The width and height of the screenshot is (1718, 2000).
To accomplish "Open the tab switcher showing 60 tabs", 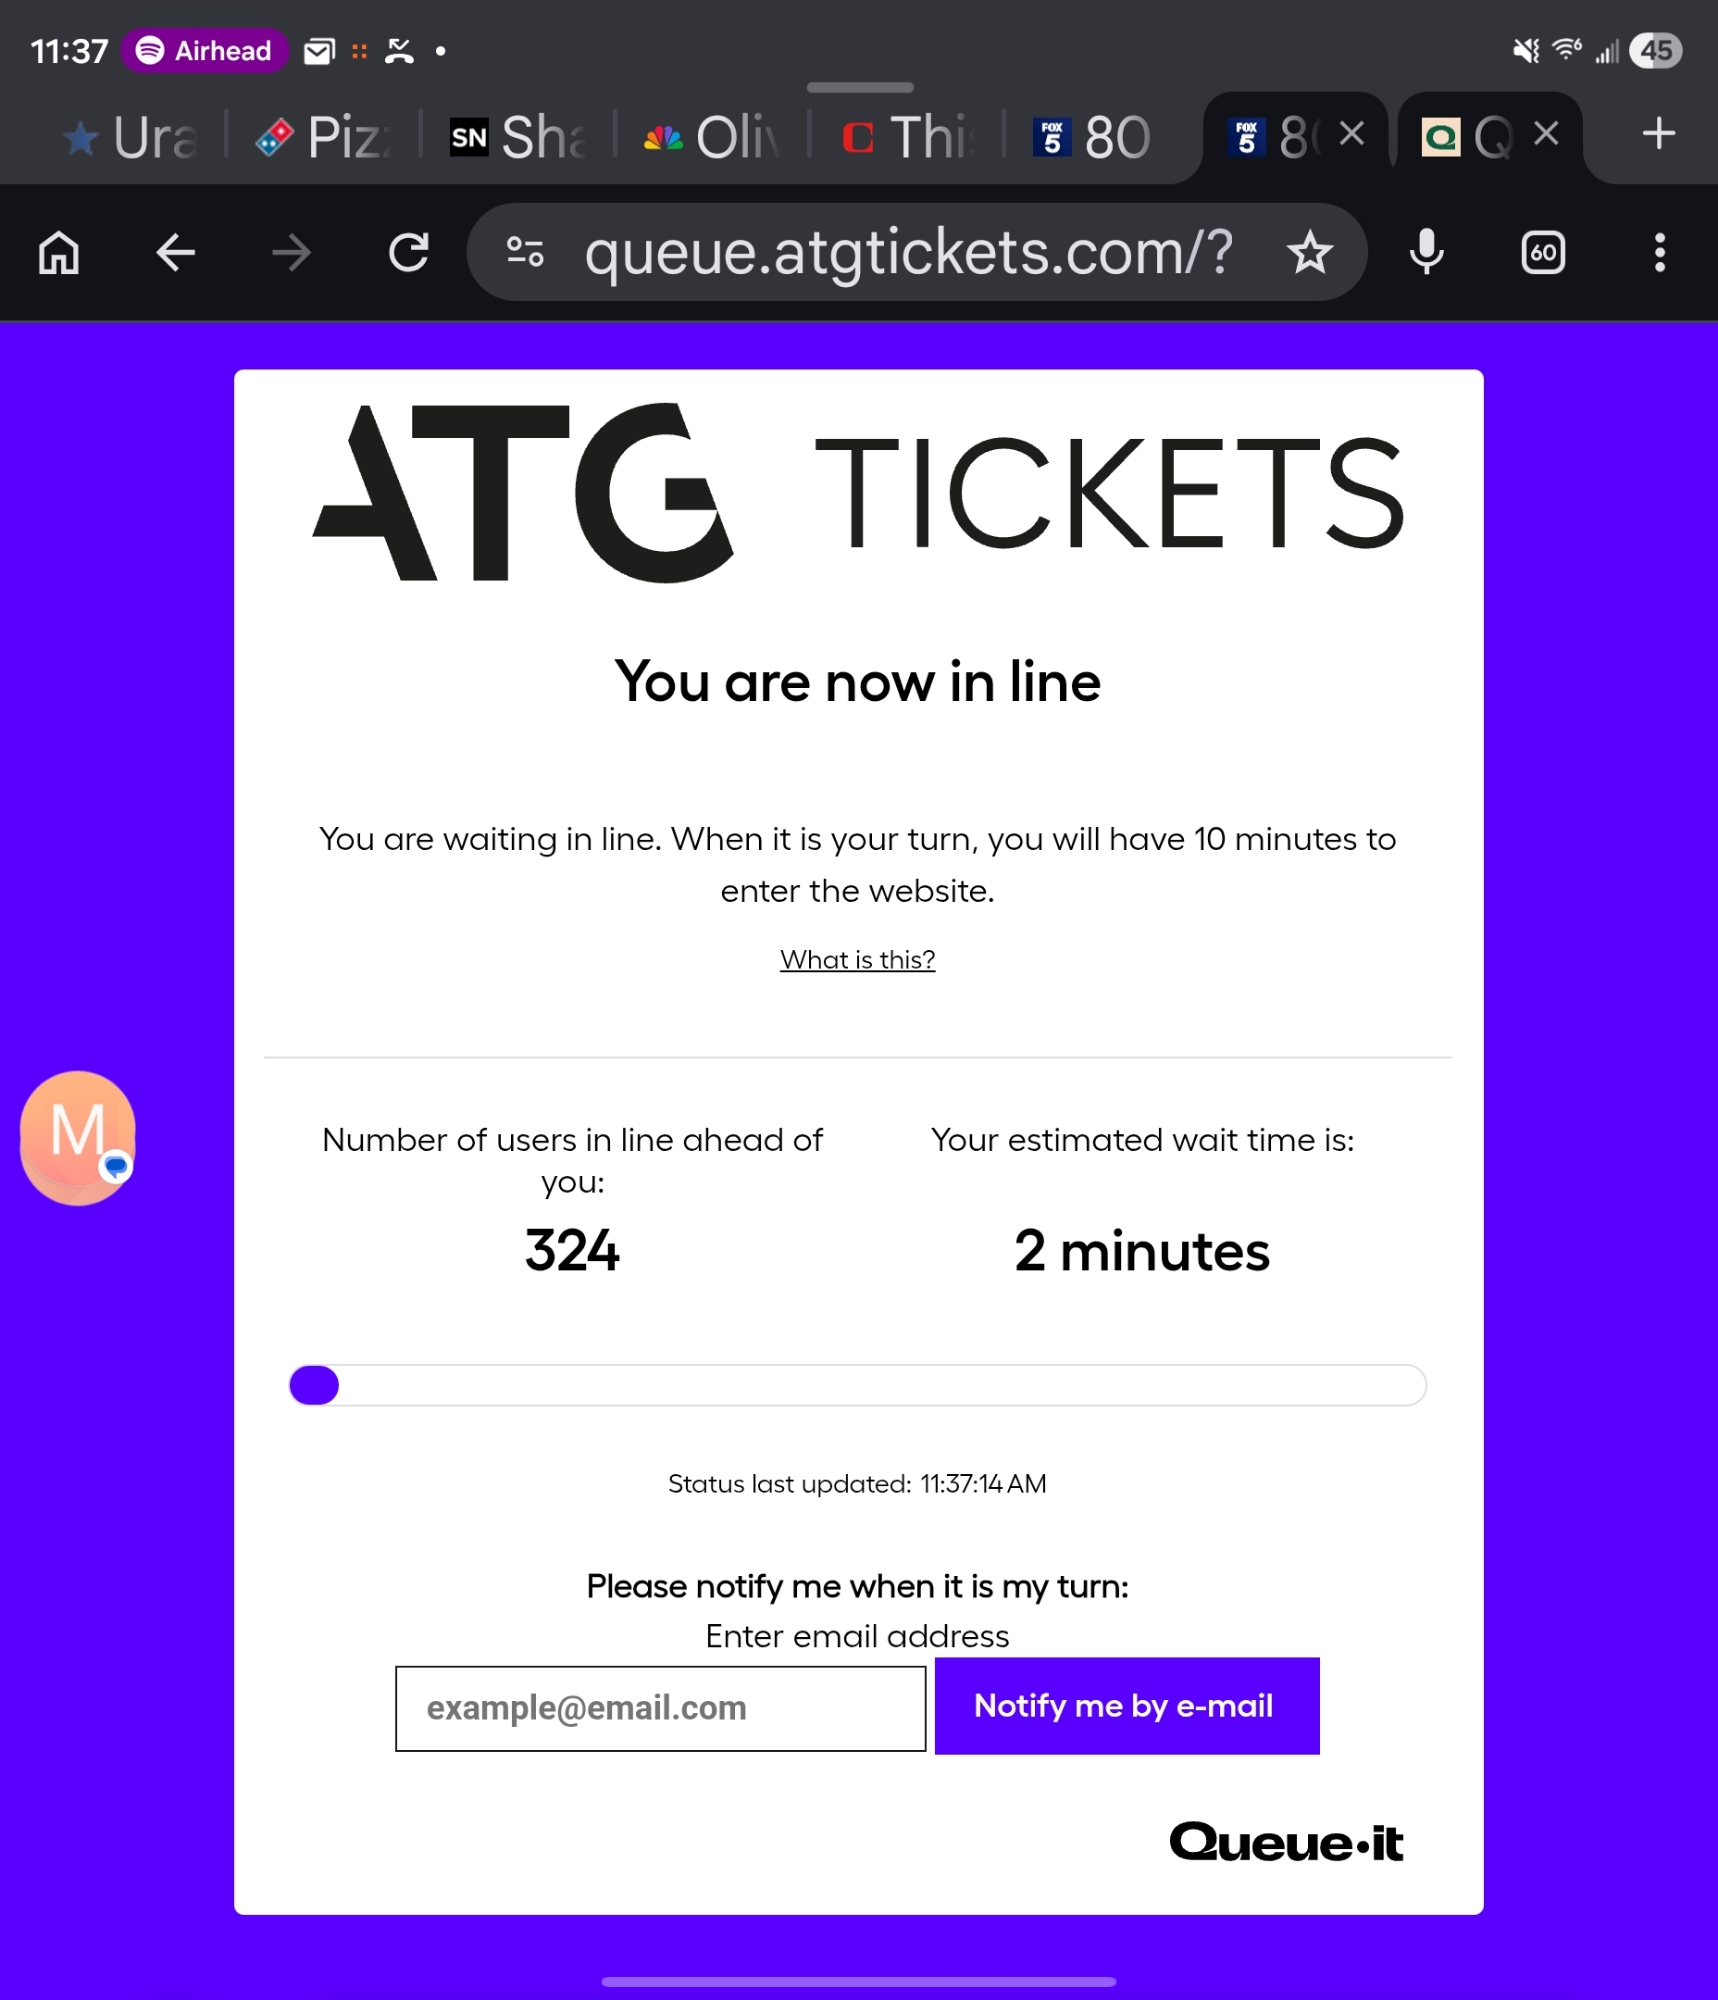I will pos(1542,252).
